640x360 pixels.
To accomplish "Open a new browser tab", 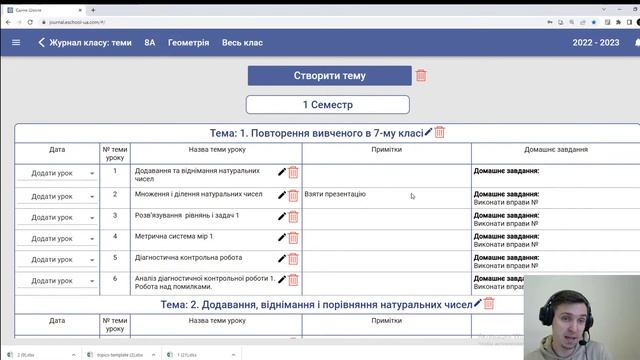I will 93,10.
